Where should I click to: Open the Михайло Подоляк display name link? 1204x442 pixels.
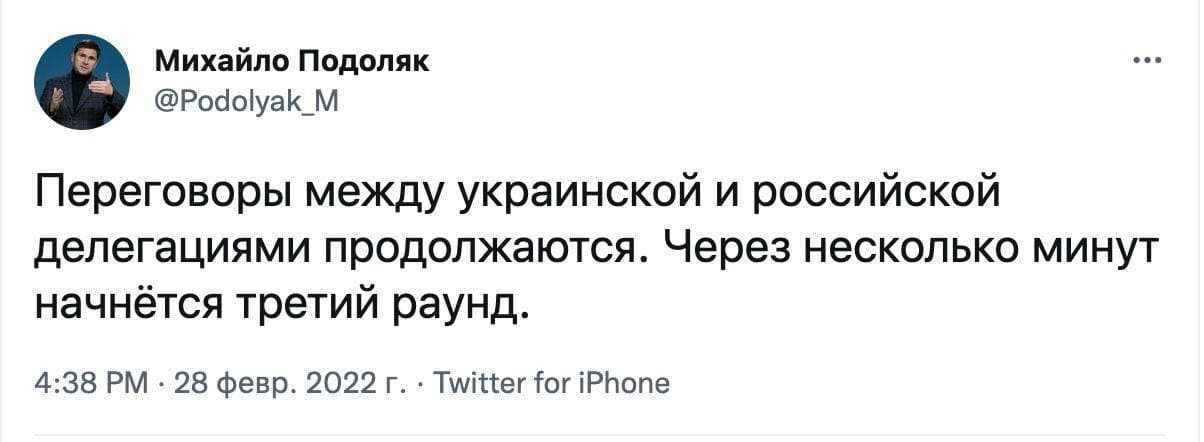[292, 62]
